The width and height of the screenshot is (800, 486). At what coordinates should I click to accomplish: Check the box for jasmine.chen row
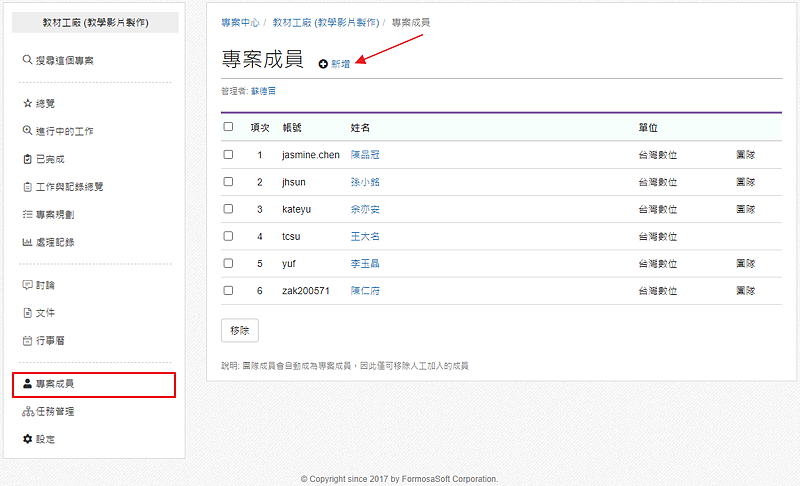click(229, 155)
